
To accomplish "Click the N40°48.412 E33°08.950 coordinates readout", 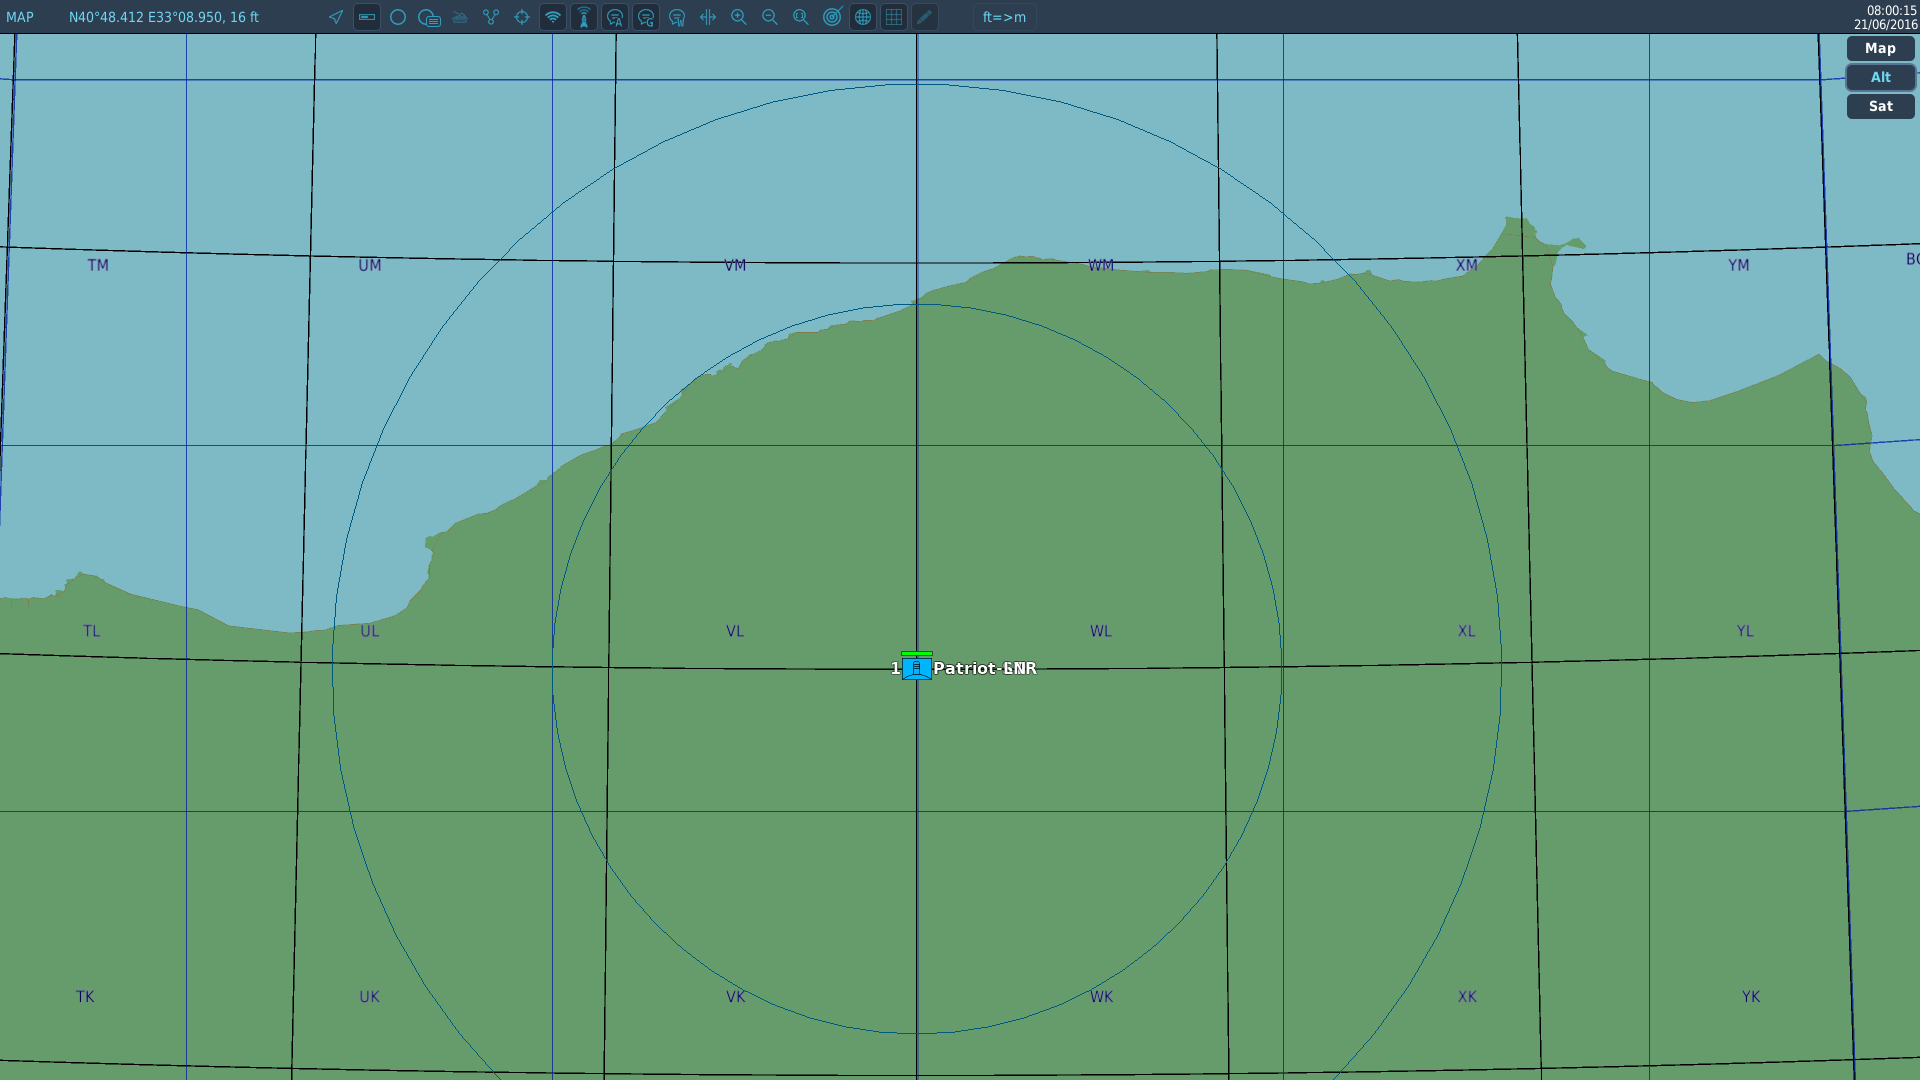I will pyautogui.click(x=164, y=17).
